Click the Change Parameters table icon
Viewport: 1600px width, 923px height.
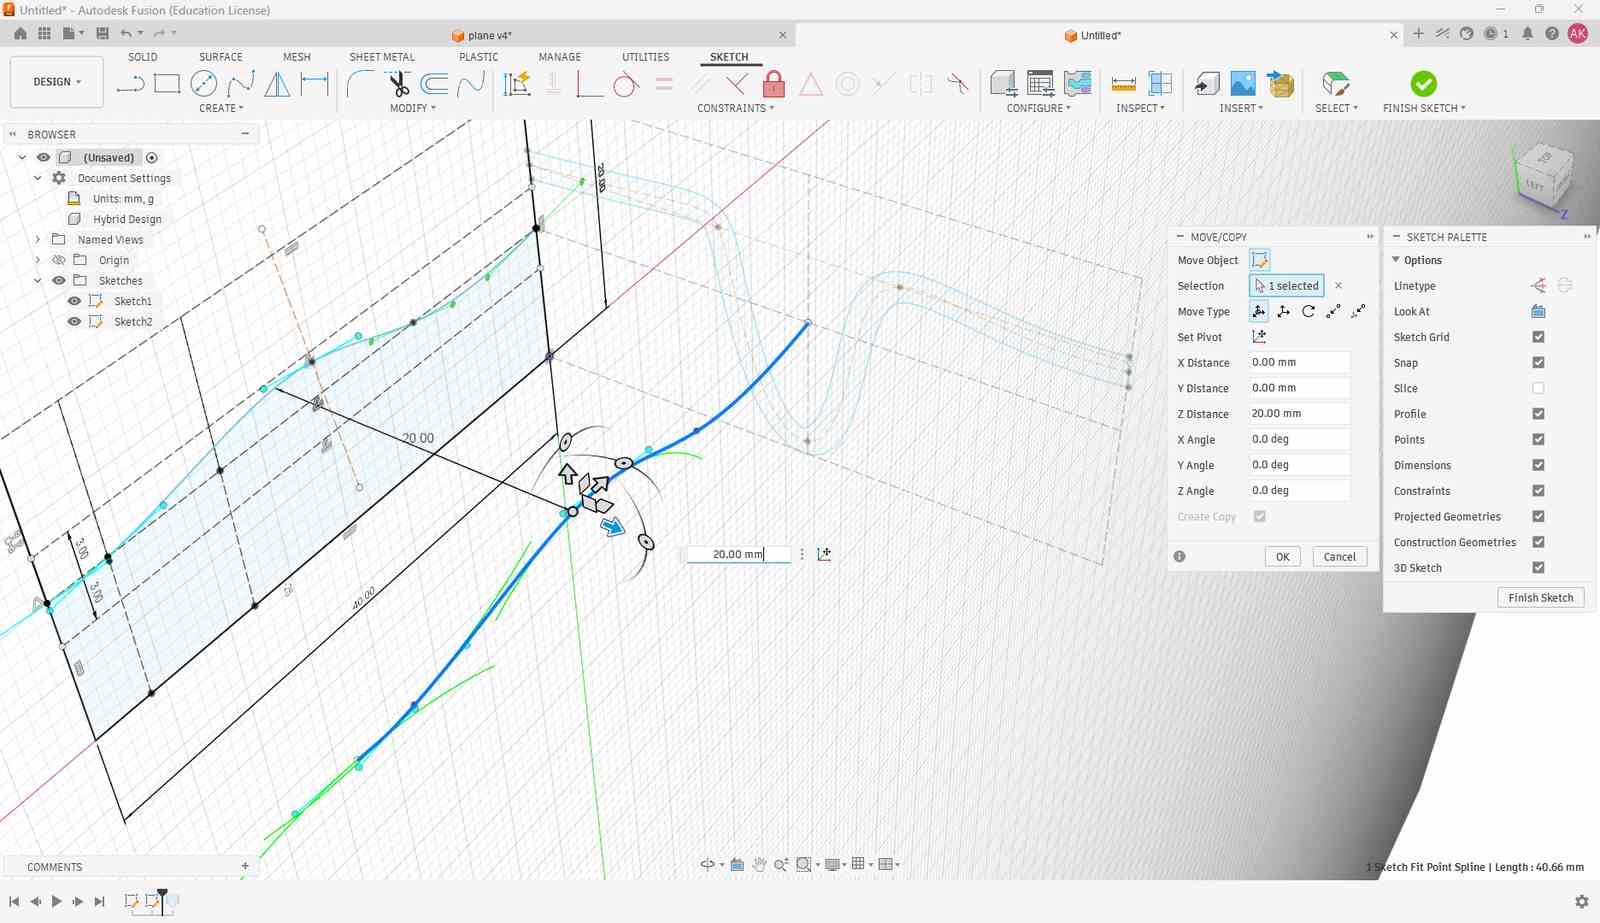tap(1040, 84)
